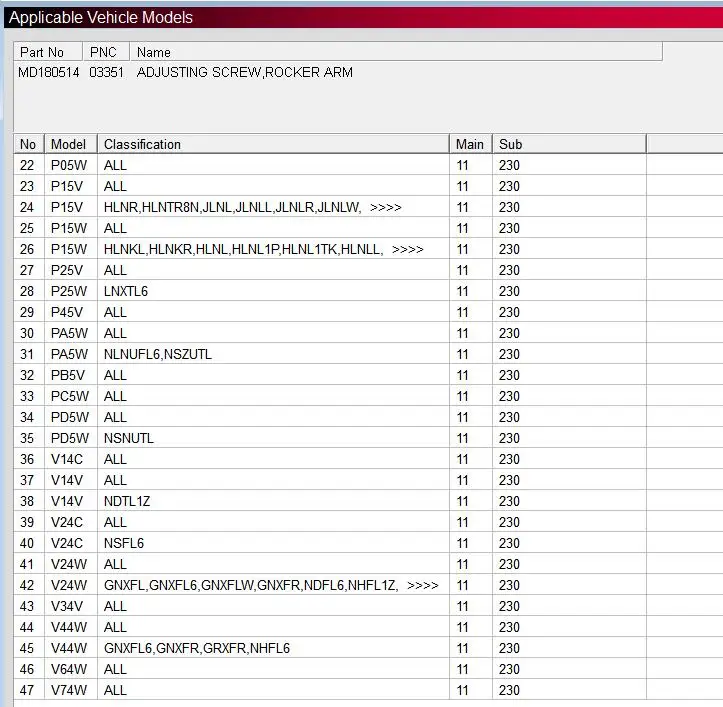Sort by the Classification column header
This screenshot has height=707, width=723.
click(x=273, y=144)
